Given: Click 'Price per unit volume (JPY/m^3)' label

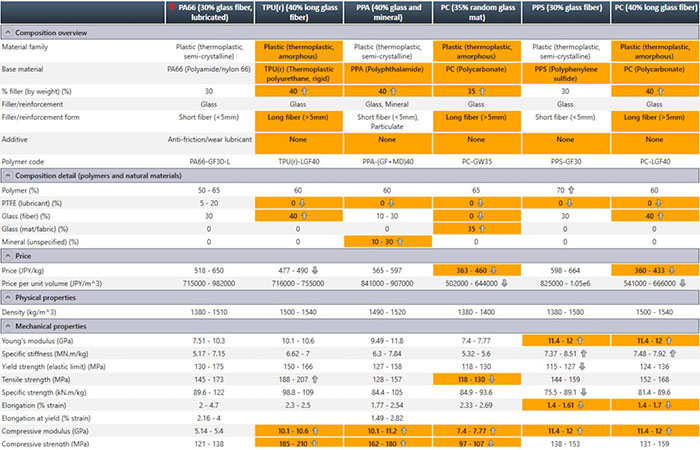Looking at the screenshot, I should pyautogui.click(x=52, y=283).
